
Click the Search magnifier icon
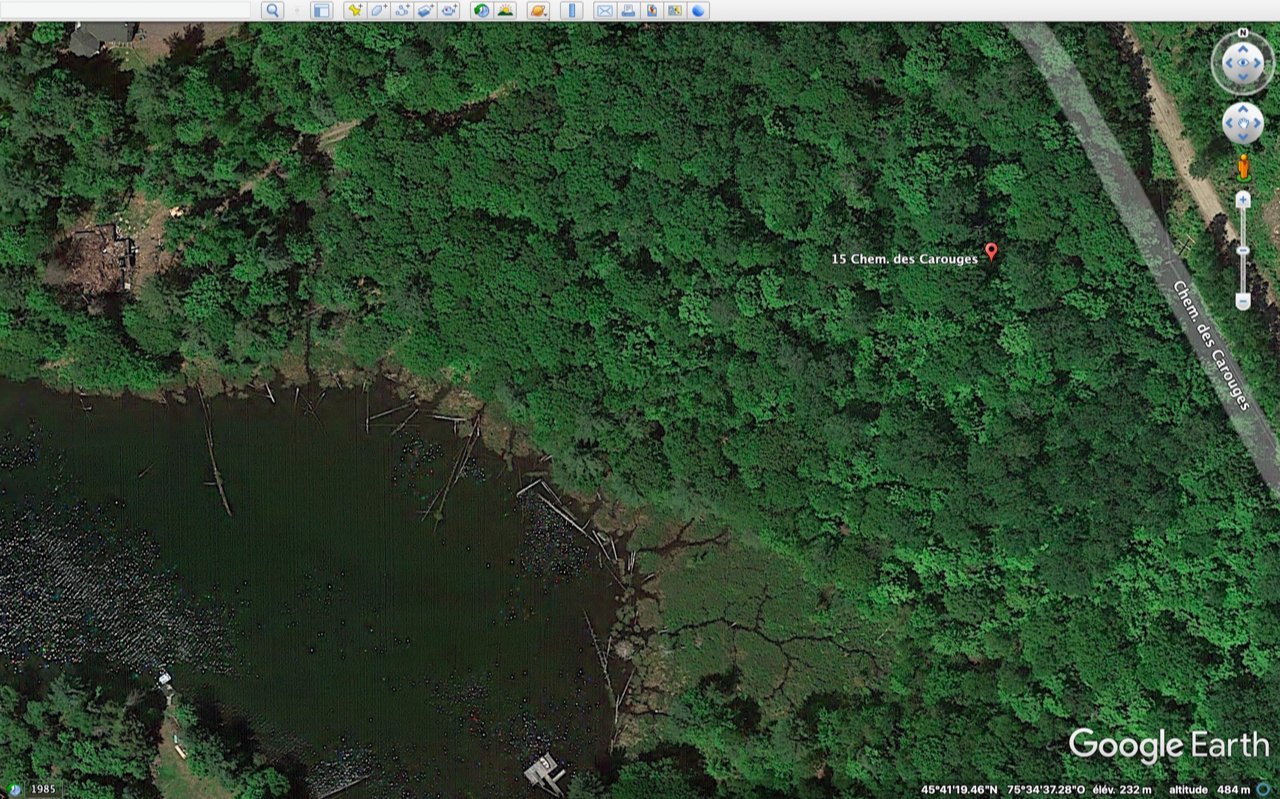(273, 10)
